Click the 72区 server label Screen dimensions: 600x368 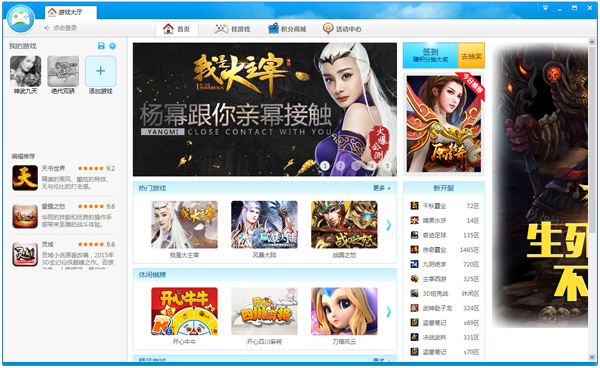click(x=473, y=206)
